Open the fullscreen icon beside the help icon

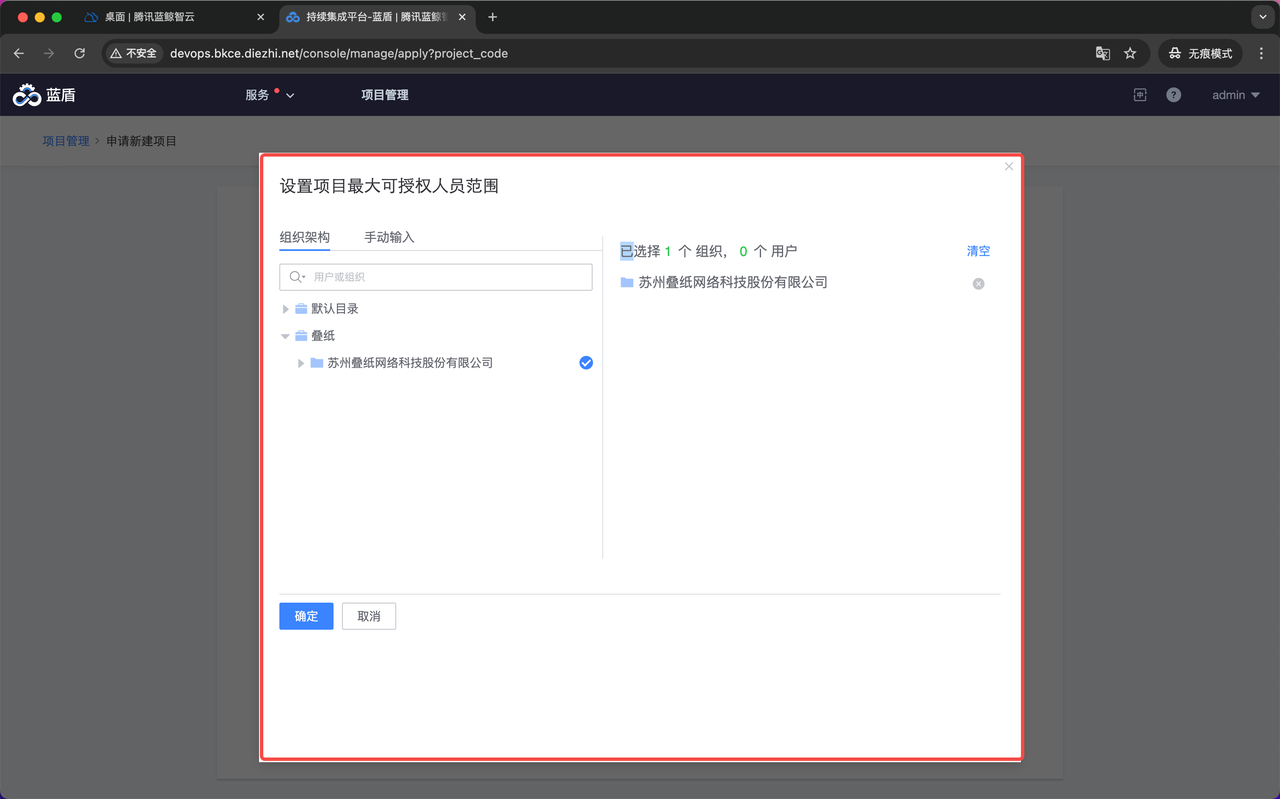[1140, 95]
